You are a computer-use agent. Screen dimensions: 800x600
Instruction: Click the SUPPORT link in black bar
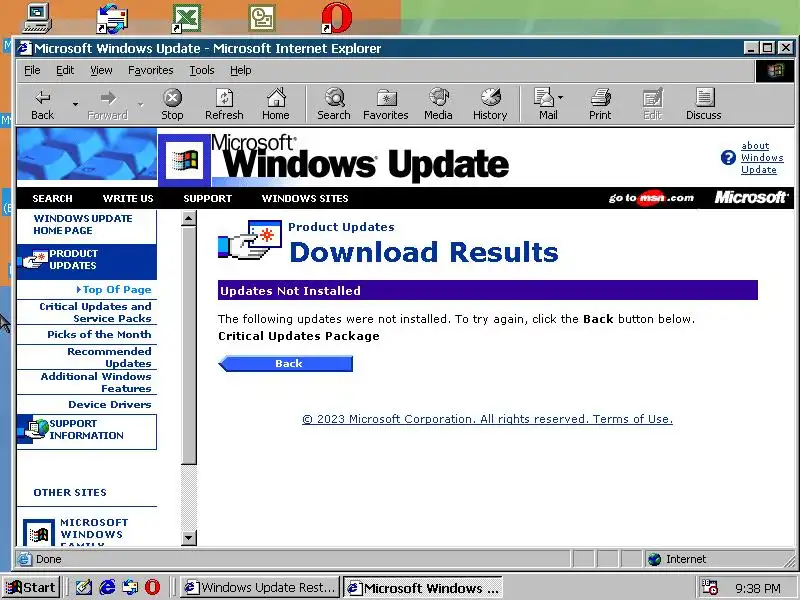(x=208, y=198)
